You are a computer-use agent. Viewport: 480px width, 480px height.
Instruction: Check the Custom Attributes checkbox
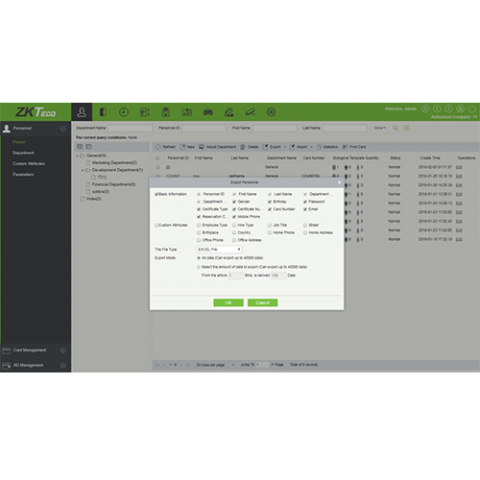(x=156, y=225)
